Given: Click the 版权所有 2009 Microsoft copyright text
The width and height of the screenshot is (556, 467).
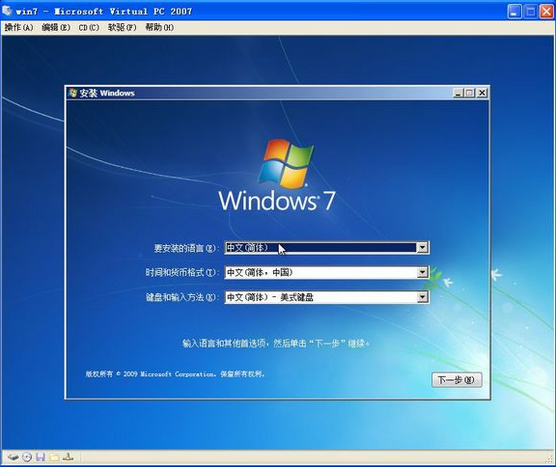Looking at the screenshot, I should pos(175,374).
